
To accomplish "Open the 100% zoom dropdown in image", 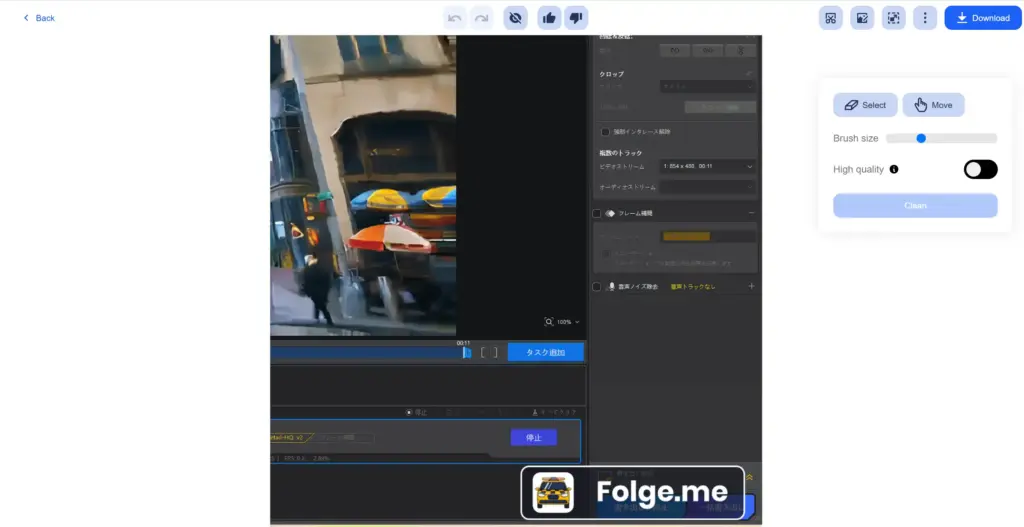I will click(x=563, y=322).
